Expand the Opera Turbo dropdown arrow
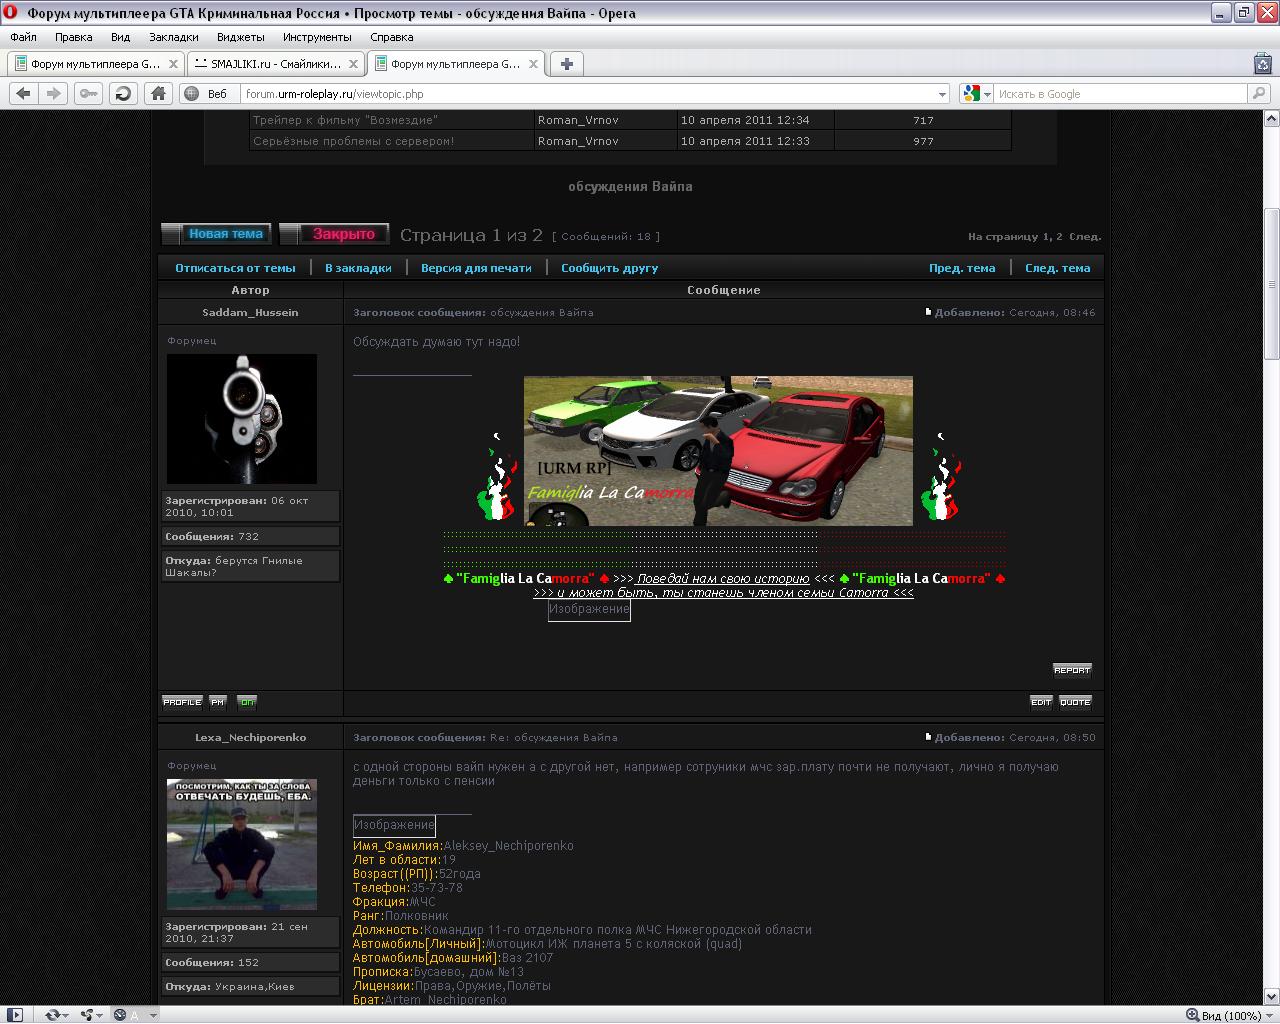 pyautogui.click(x=153, y=1016)
